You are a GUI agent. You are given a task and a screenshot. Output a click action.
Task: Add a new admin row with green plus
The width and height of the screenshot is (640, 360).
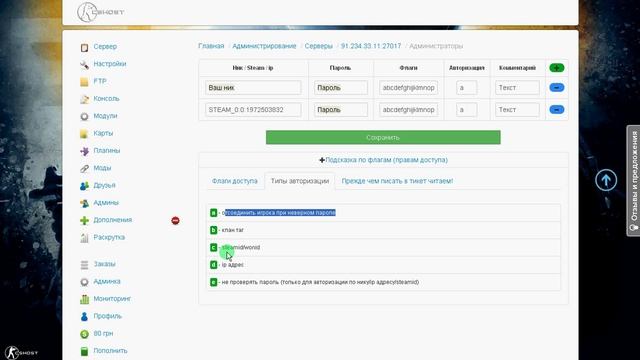coord(556,68)
